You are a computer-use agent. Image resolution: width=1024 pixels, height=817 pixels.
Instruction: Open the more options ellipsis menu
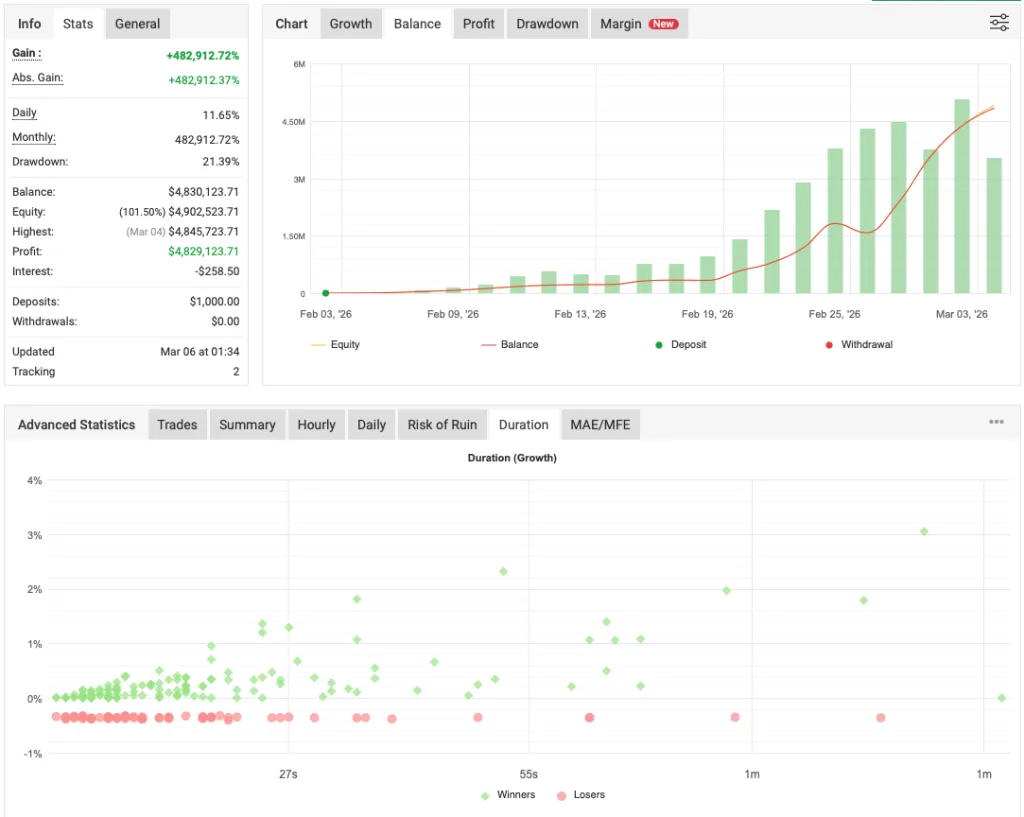[x=996, y=421]
